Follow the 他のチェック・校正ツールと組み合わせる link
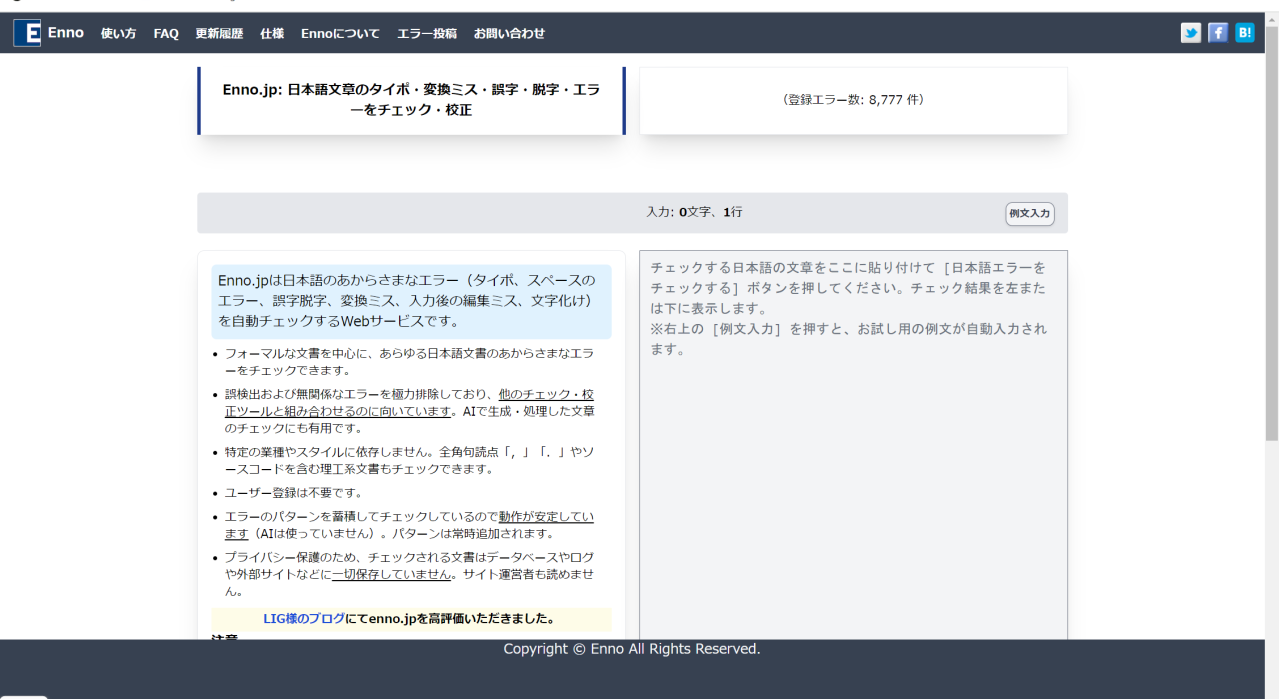The width and height of the screenshot is (1279, 699). (x=409, y=403)
